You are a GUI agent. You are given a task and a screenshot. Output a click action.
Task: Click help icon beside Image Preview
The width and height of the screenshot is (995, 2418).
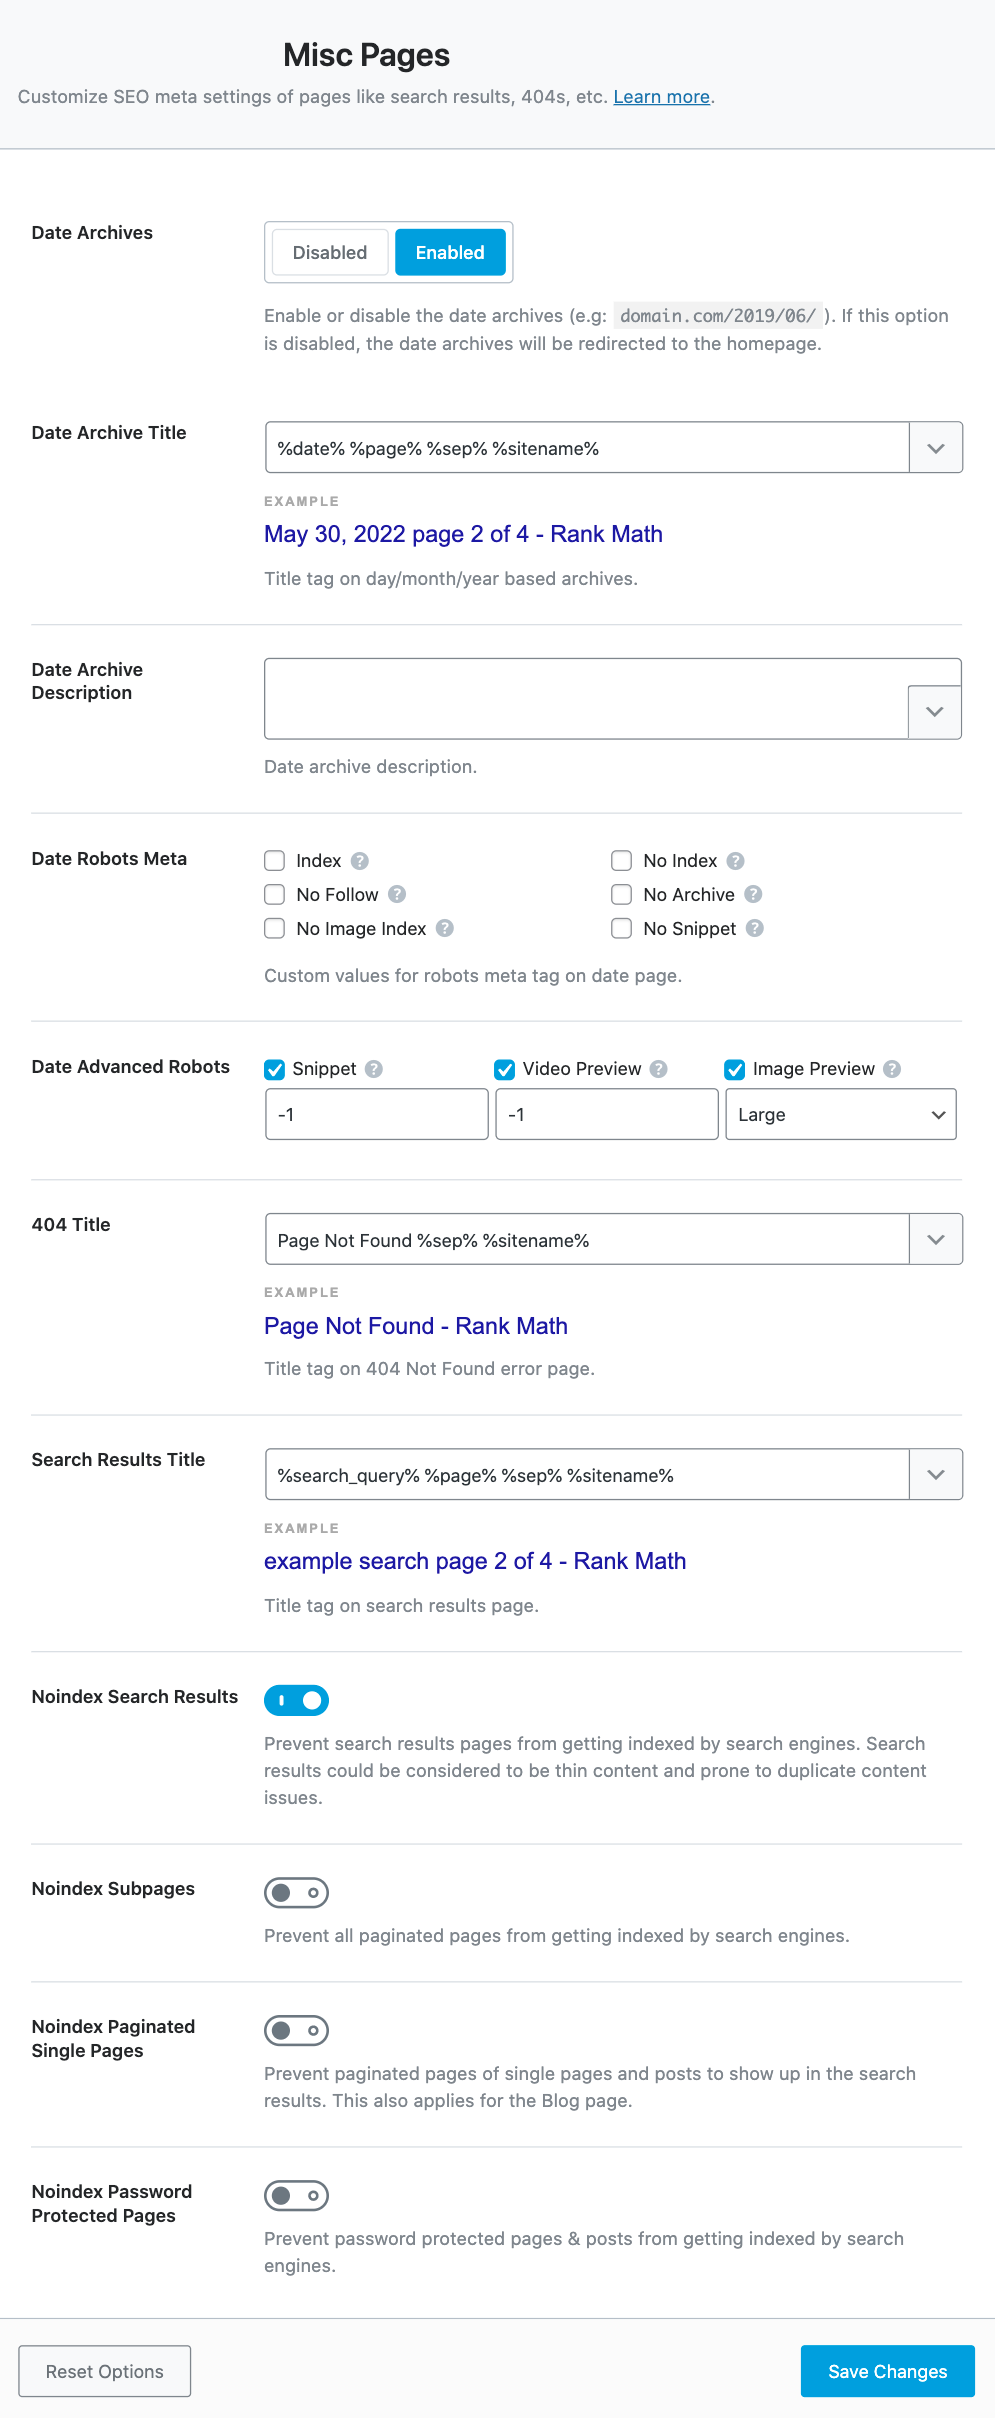[892, 1068]
